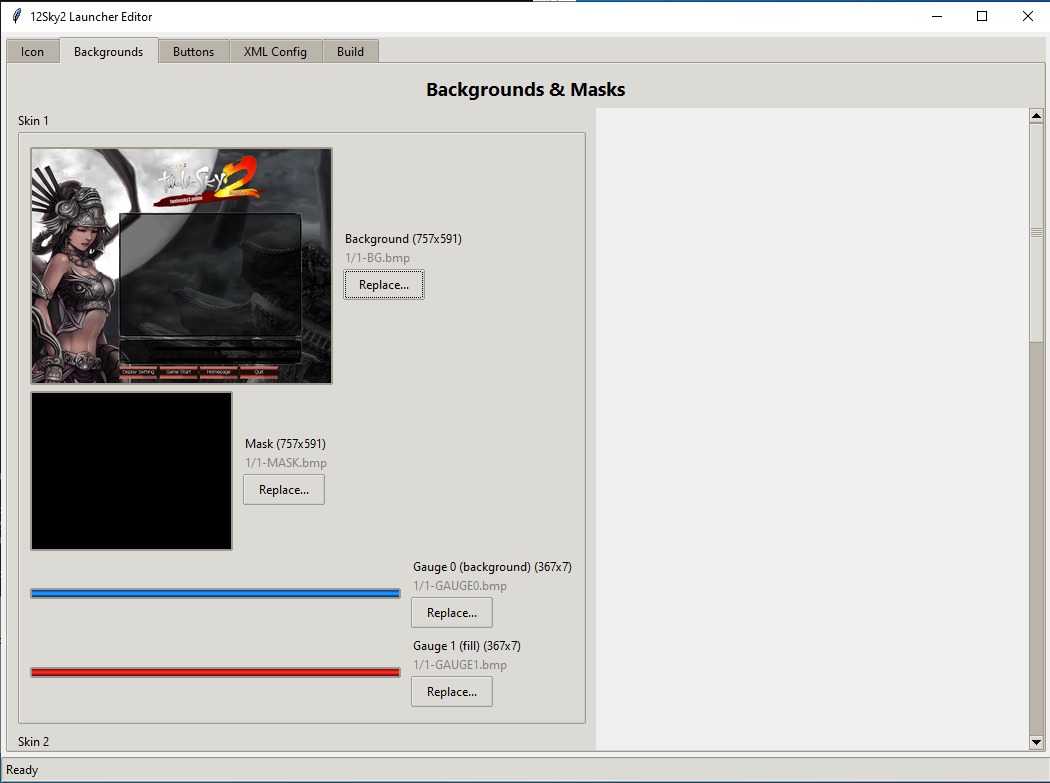This screenshot has width=1050, height=783.
Task: Go to the XML Config tab
Action: click(x=275, y=52)
